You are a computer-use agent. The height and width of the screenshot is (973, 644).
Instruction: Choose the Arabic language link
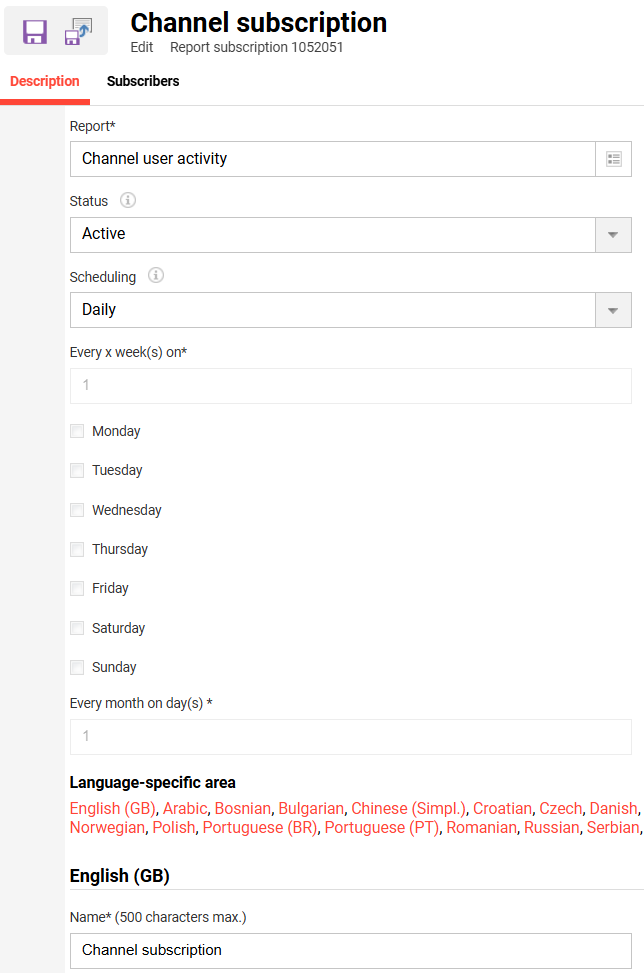[x=185, y=808]
